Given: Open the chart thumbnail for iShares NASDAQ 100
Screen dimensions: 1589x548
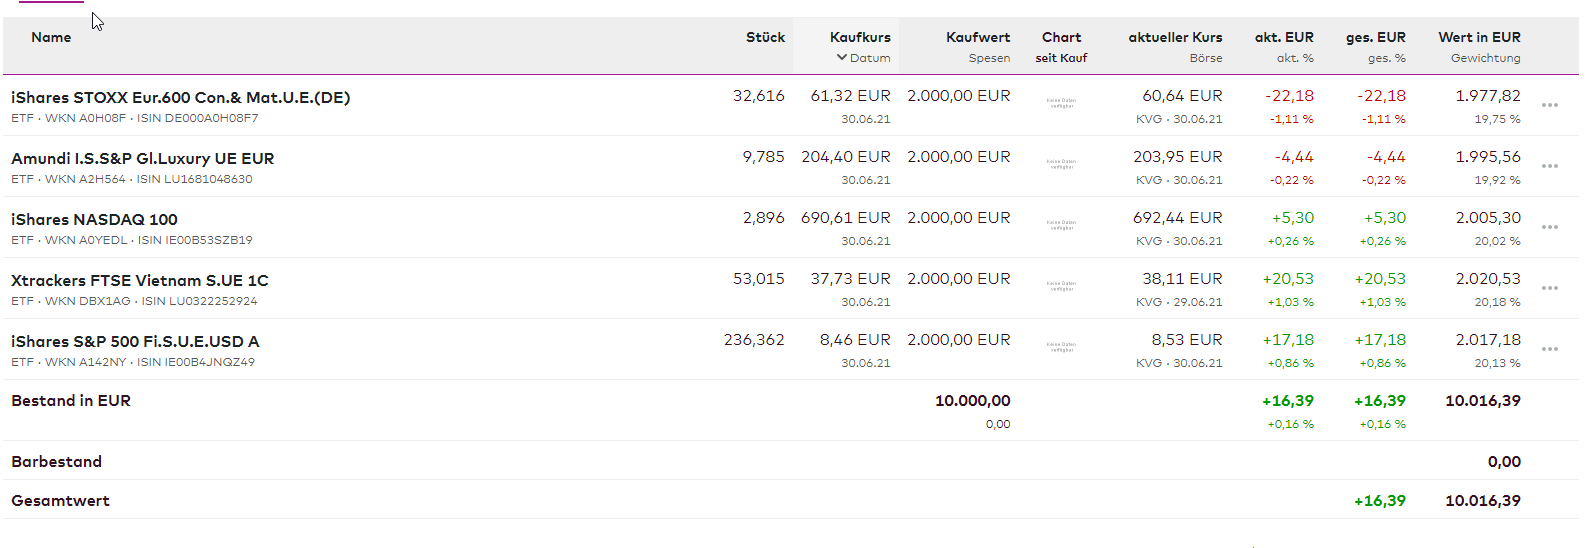Looking at the screenshot, I should 1061,225.
